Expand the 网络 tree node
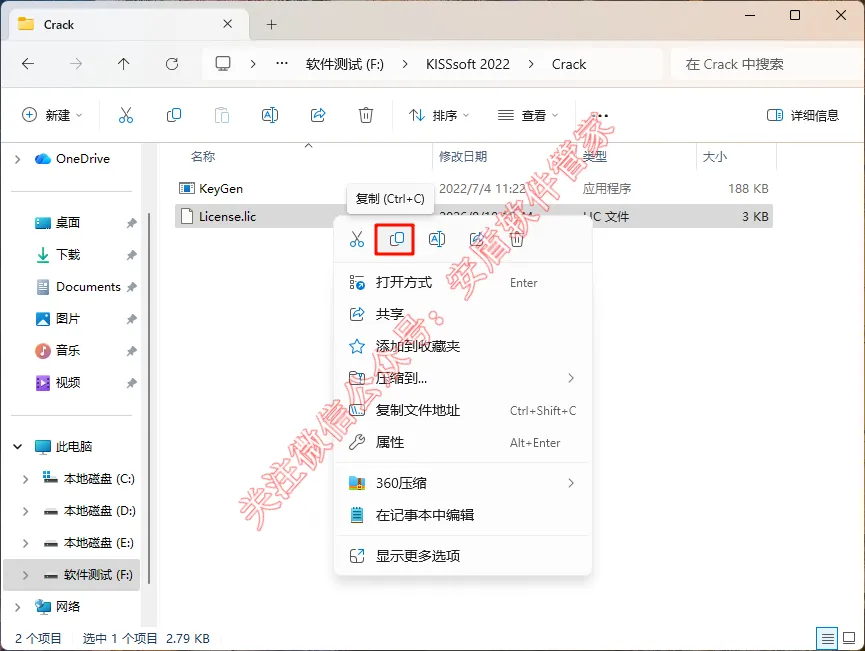Image resolution: width=865 pixels, height=651 pixels. tap(17, 607)
